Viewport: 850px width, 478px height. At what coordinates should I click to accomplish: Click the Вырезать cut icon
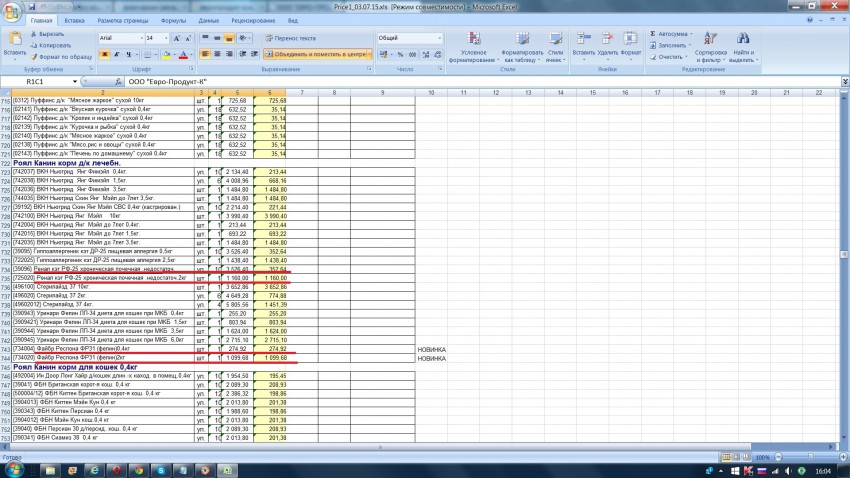click(50, 33)
